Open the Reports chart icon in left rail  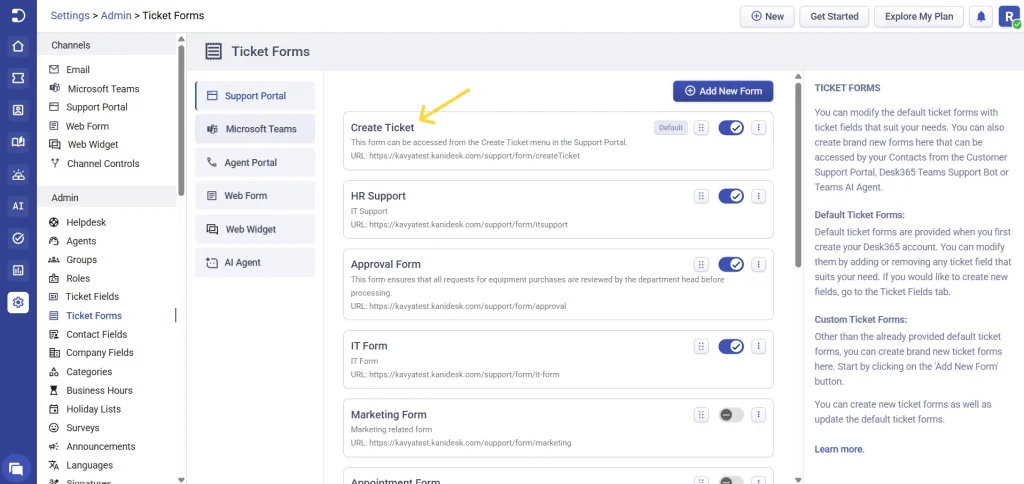coord(18,270)
